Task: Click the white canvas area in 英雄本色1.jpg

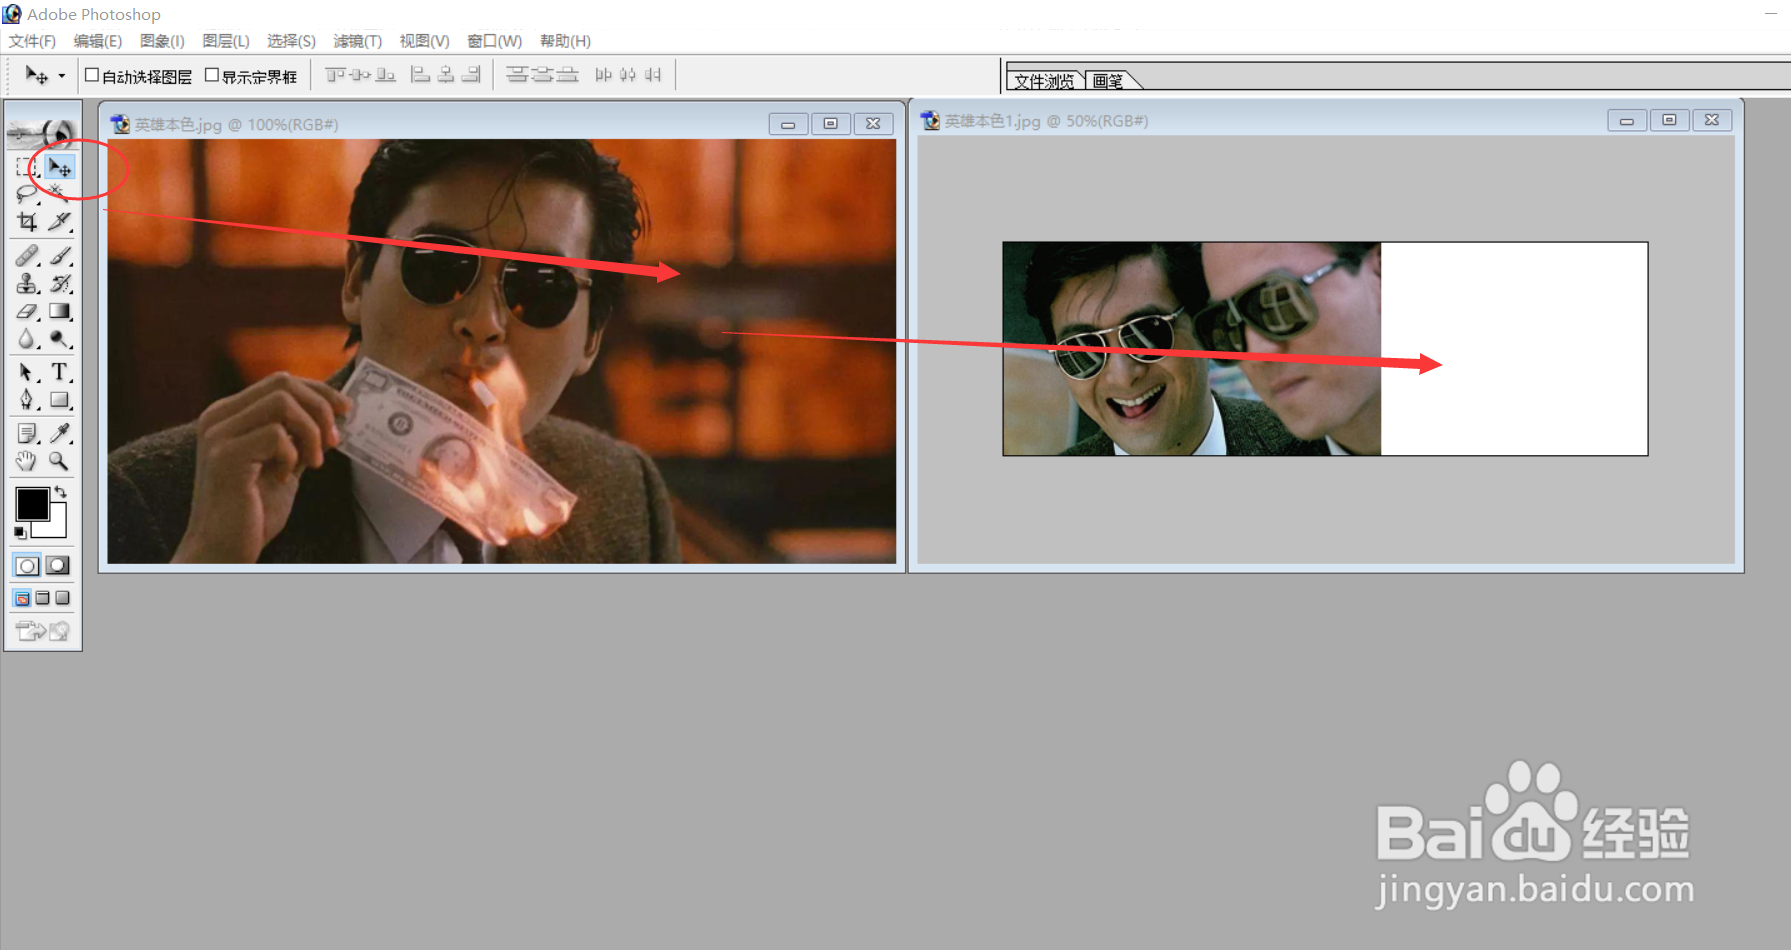Action: point(1514,349)
